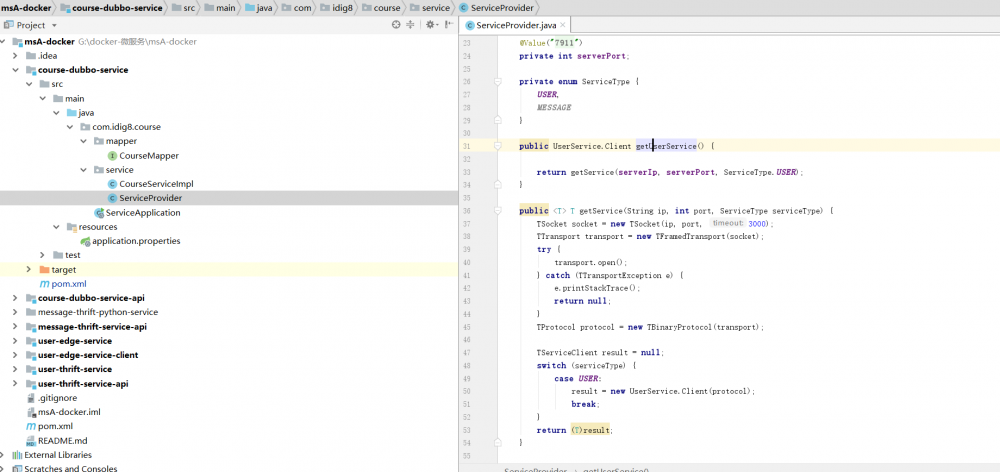Click the Collapse All icon in Project panel
This screenshot has width=1000, height=472.
411,24
